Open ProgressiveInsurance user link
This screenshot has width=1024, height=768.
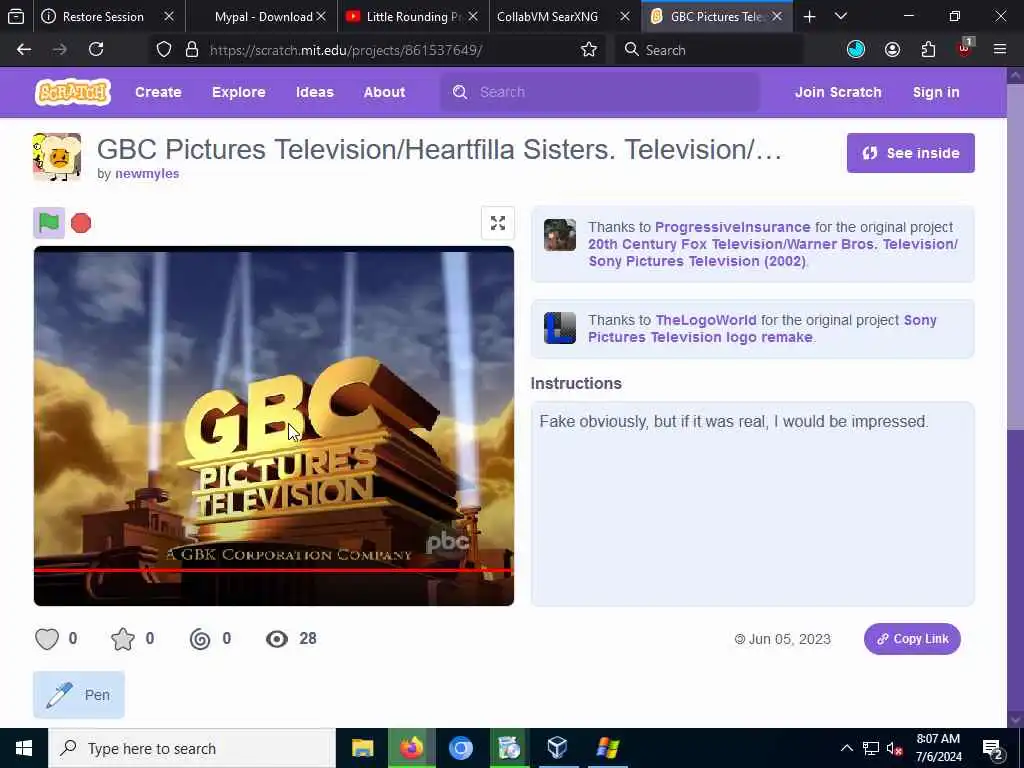tap(732, 227)
